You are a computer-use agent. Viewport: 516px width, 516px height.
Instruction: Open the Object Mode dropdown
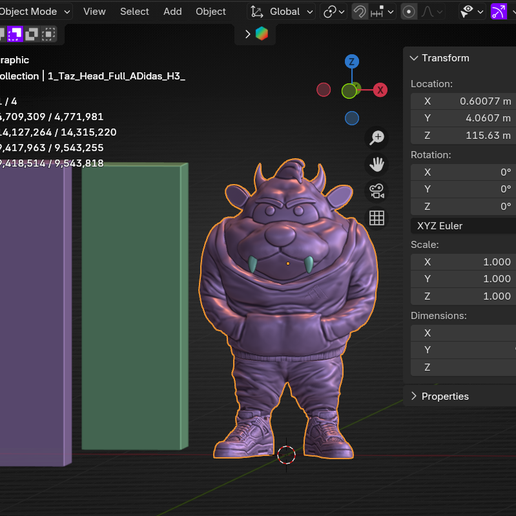coord(35,12)
